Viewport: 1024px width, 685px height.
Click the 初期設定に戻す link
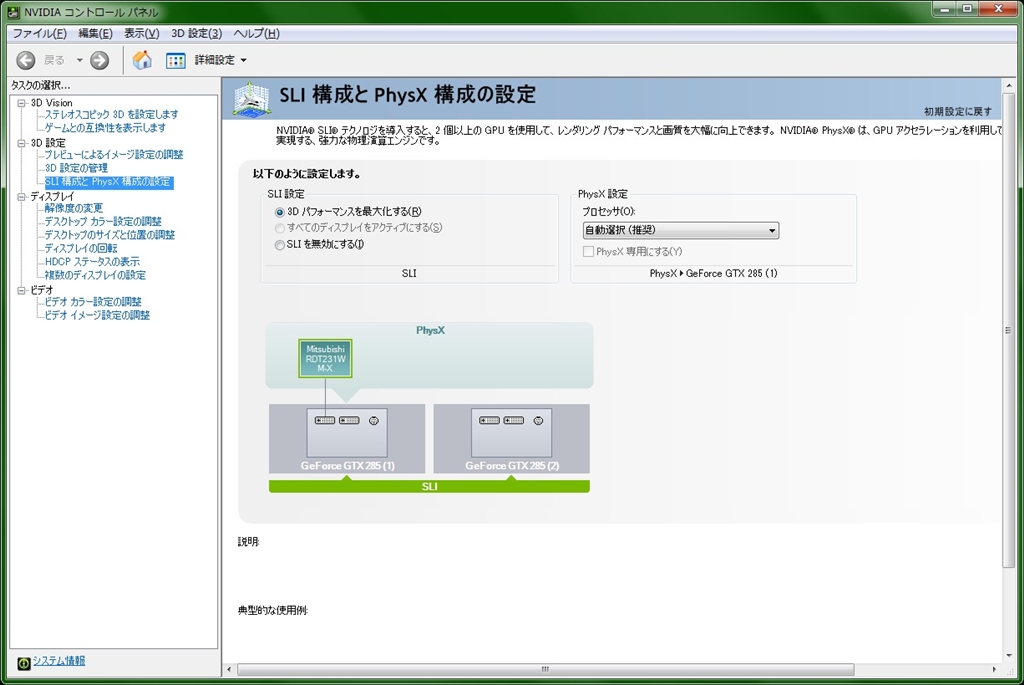point(958,112)
